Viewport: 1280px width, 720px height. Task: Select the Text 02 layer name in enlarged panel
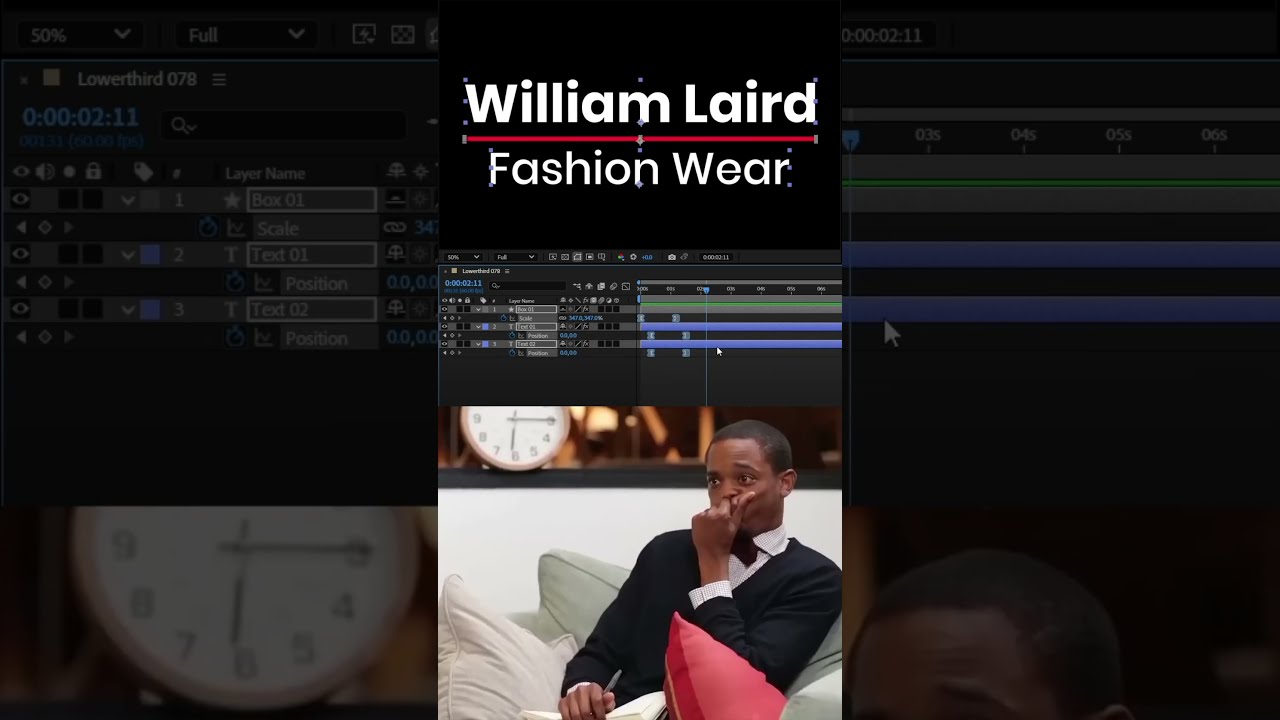click(x=312, y=310)
